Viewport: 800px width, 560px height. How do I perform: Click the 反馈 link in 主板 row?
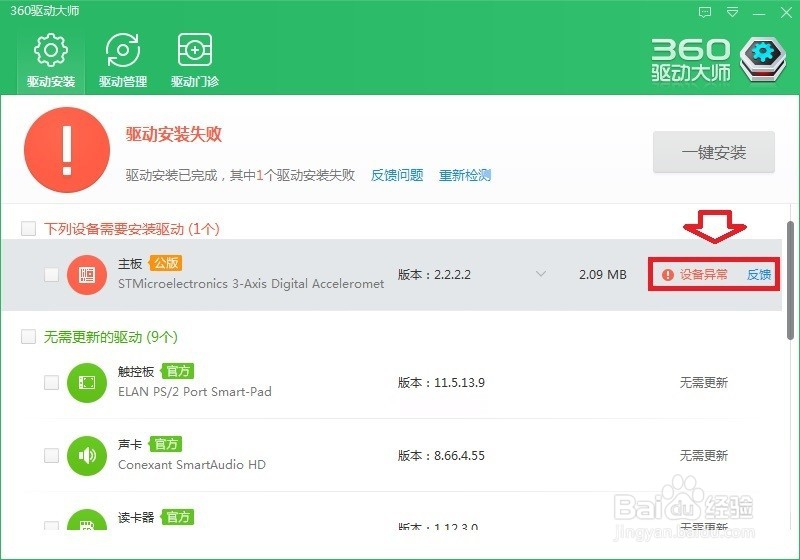pos(759,275)
